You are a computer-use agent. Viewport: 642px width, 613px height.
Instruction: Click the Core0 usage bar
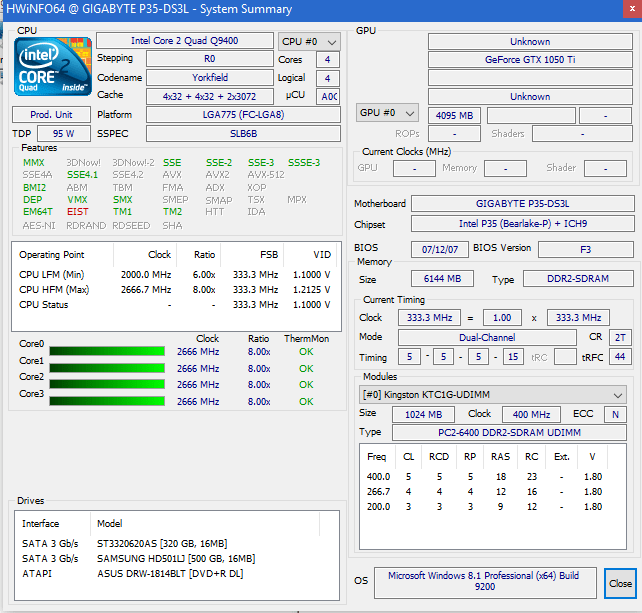[x=107, y=351]
